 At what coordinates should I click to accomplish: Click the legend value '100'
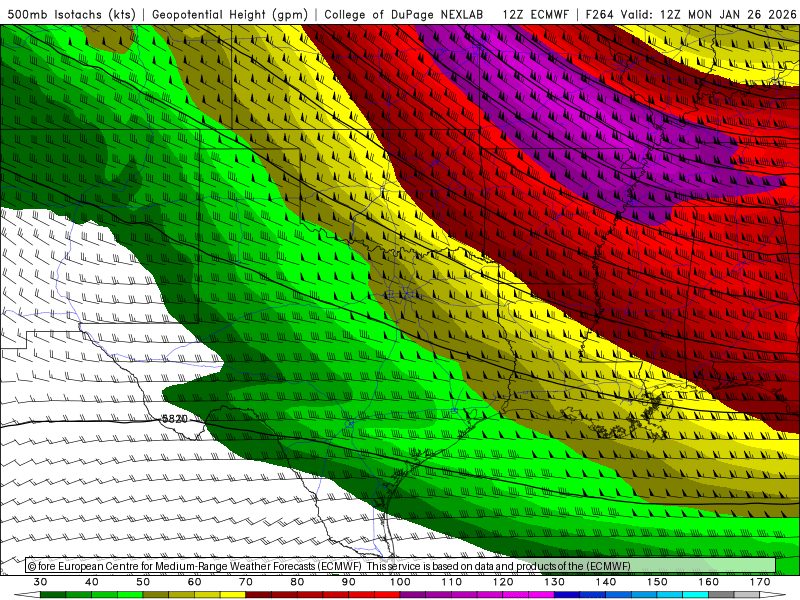pyautogui.click(x=401, y=582)
